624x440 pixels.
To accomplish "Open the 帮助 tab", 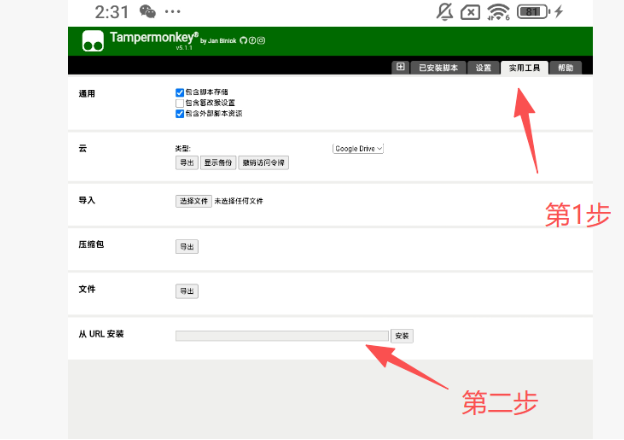I will click(x=565, y=68).
